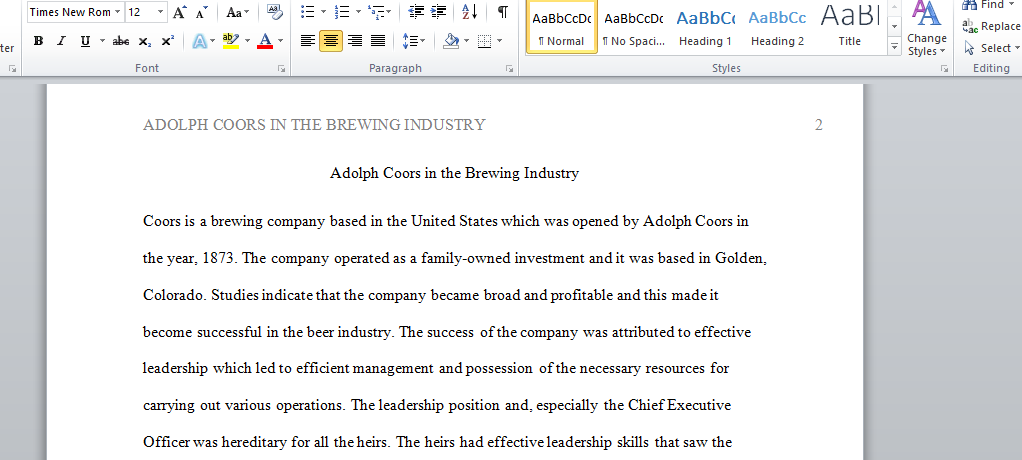Image resolution: width=1022 pixels, height=460 pixels.
Task: Open the Clipboard pane launcher
Action: [x=12, y=68]
